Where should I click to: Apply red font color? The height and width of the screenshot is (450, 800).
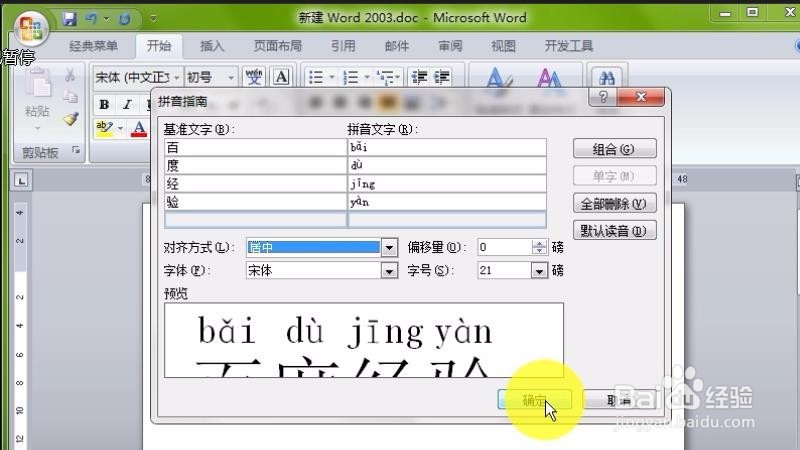point(139,128)
